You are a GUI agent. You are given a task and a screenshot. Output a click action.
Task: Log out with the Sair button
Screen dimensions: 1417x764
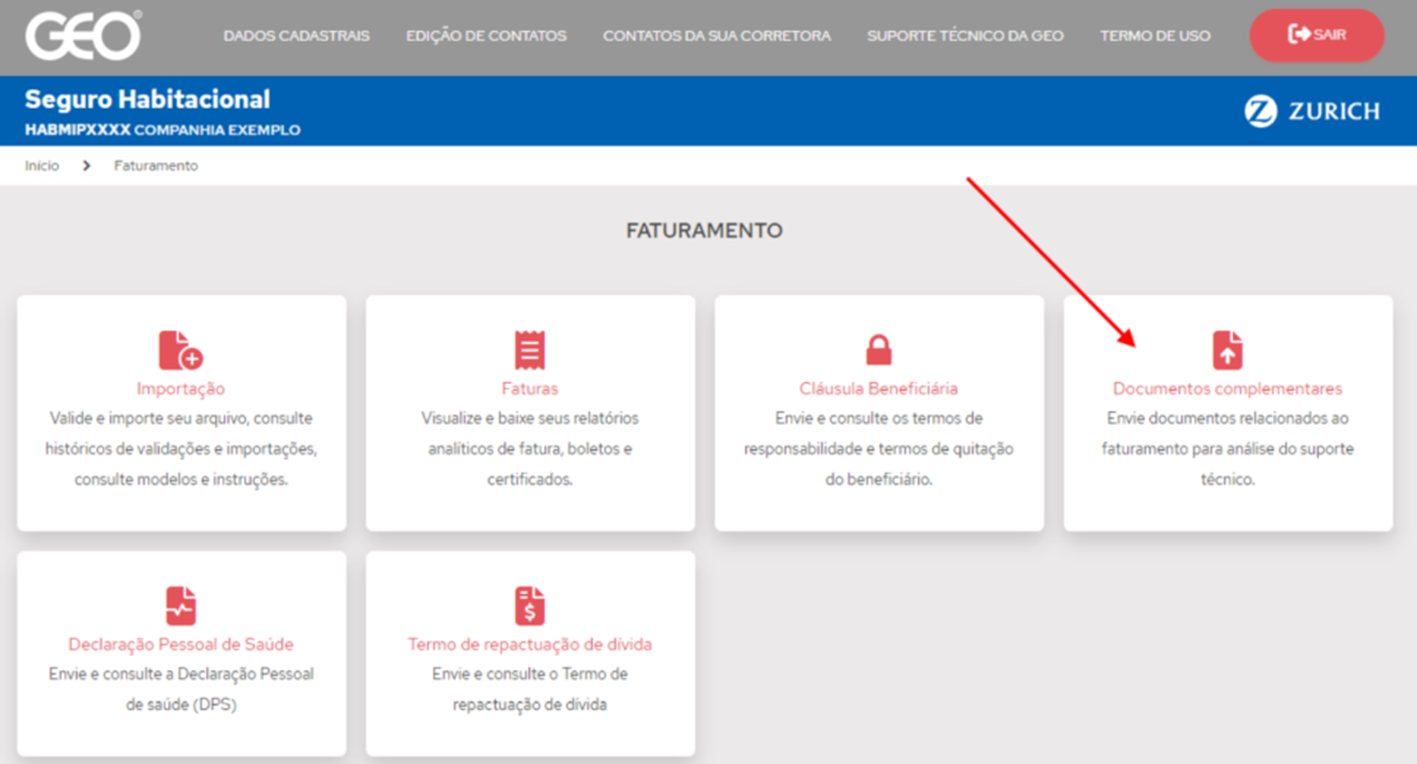pyautogui.click(x=1317, y=35)
